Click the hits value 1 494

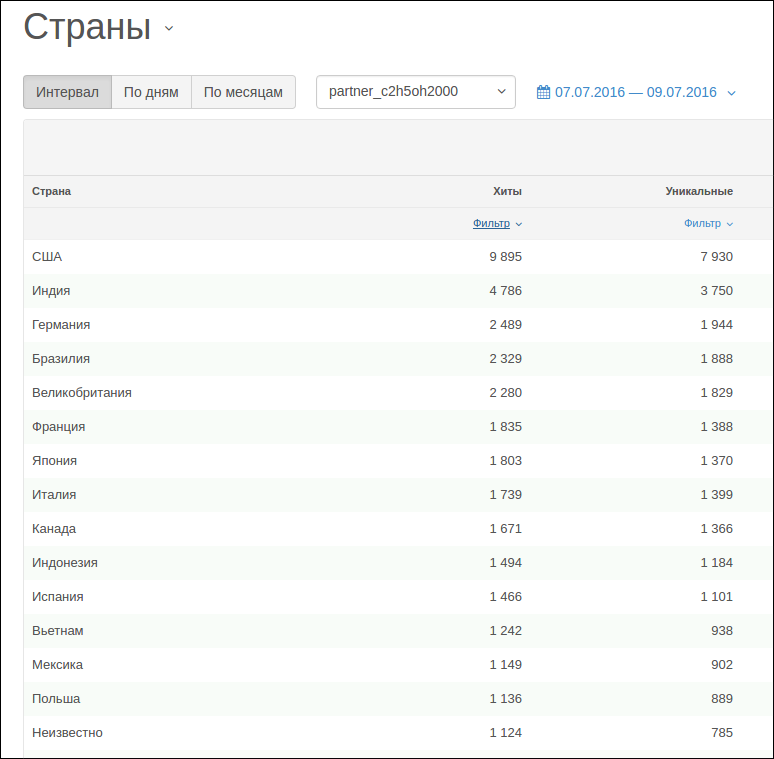505,563
